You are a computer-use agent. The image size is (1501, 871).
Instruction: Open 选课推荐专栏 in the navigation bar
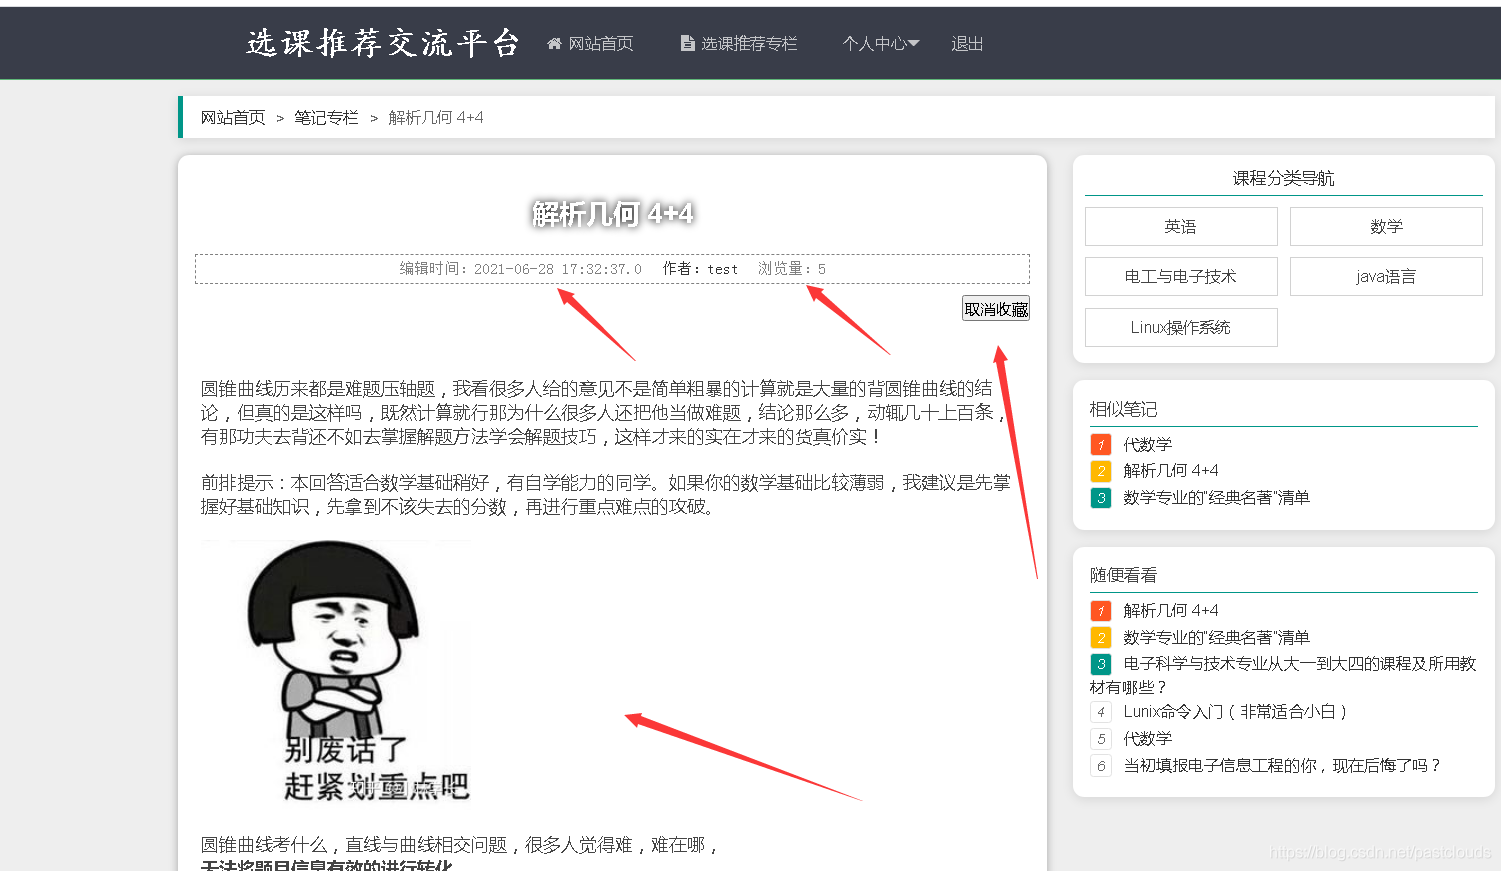click(x=749, y=43)
